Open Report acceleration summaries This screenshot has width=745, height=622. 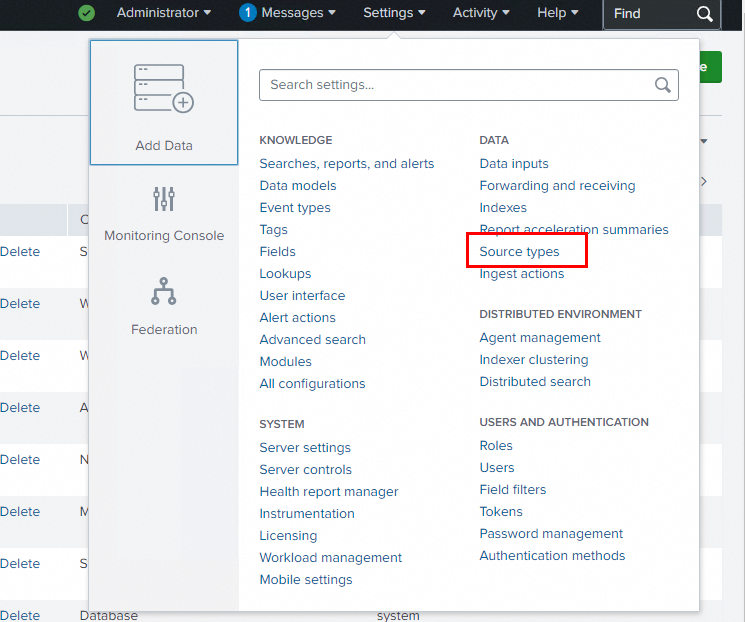click(574, 230)
